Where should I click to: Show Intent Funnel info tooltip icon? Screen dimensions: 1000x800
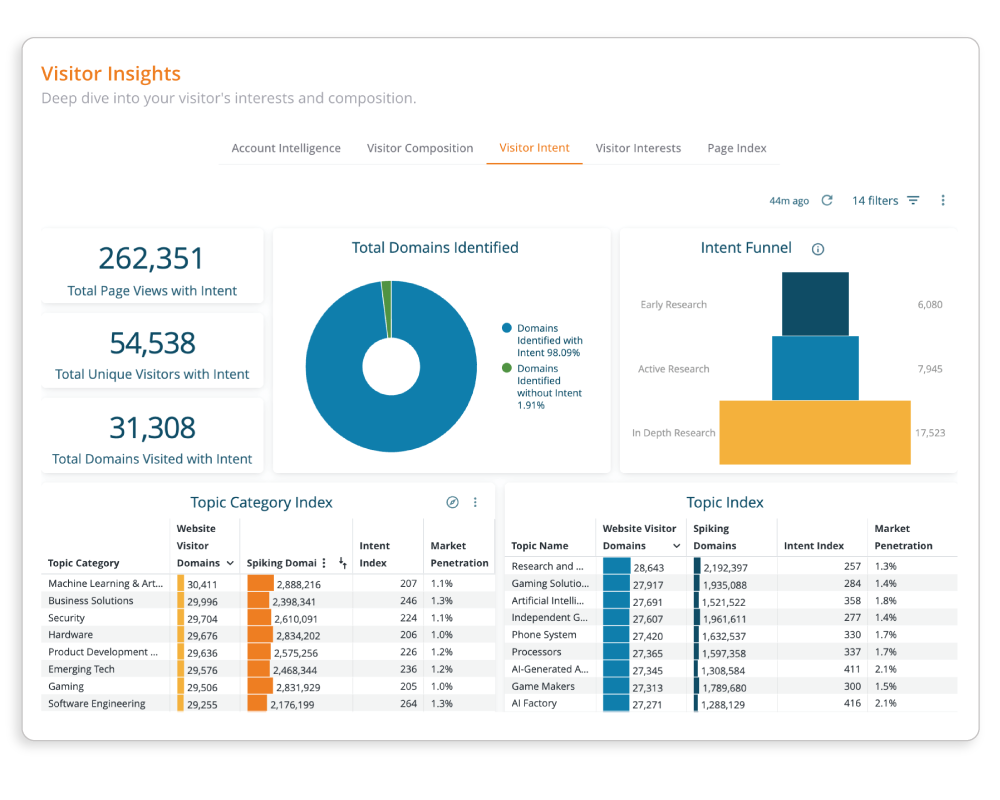coord(818,249)
